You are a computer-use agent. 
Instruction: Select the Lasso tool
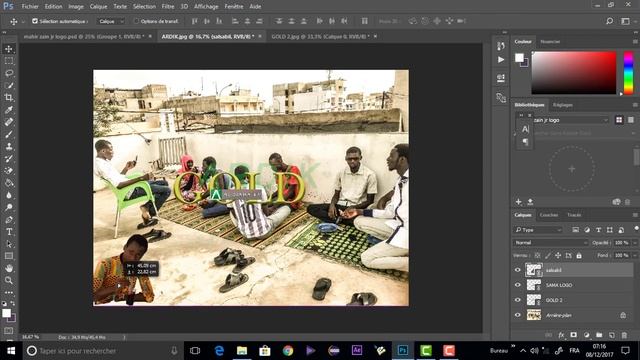coord(9,73)
